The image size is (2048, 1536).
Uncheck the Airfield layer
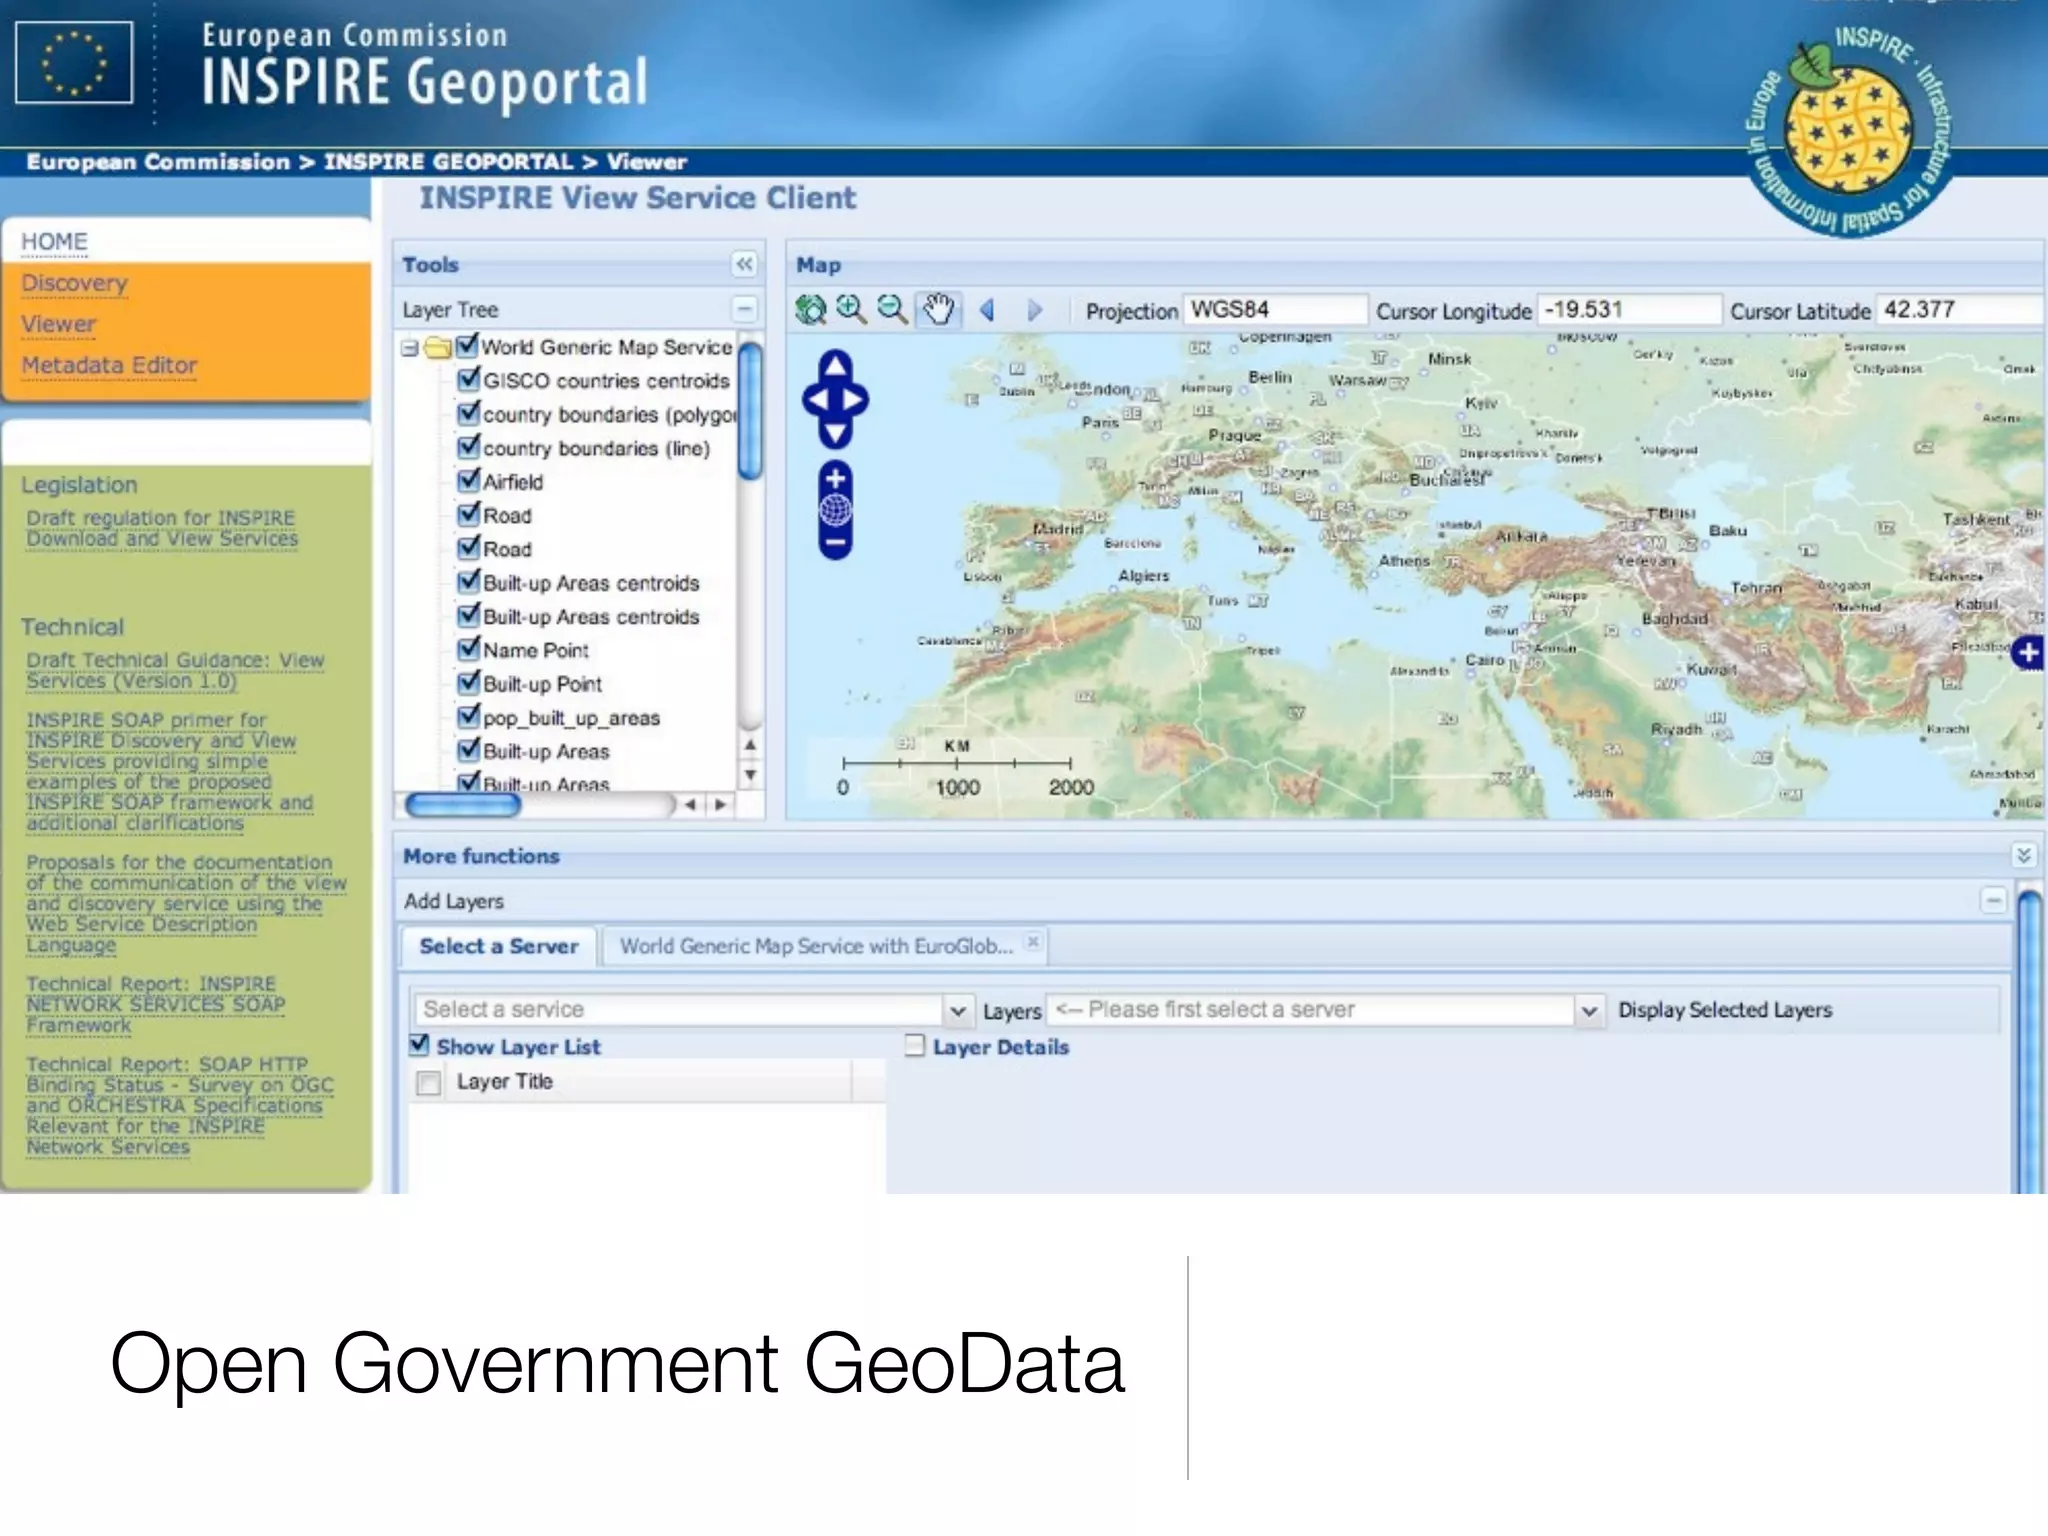pyautogui.click(x=468, y=481)
